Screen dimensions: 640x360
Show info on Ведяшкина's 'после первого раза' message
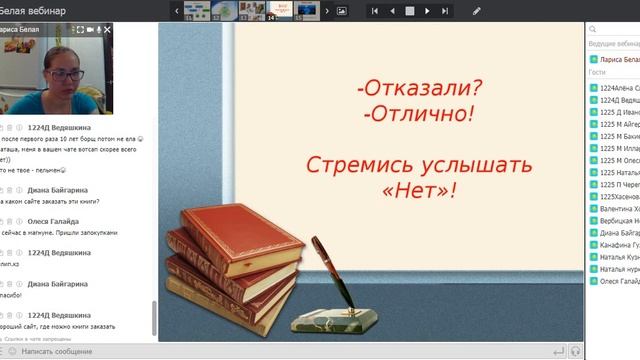pos(19,127)
